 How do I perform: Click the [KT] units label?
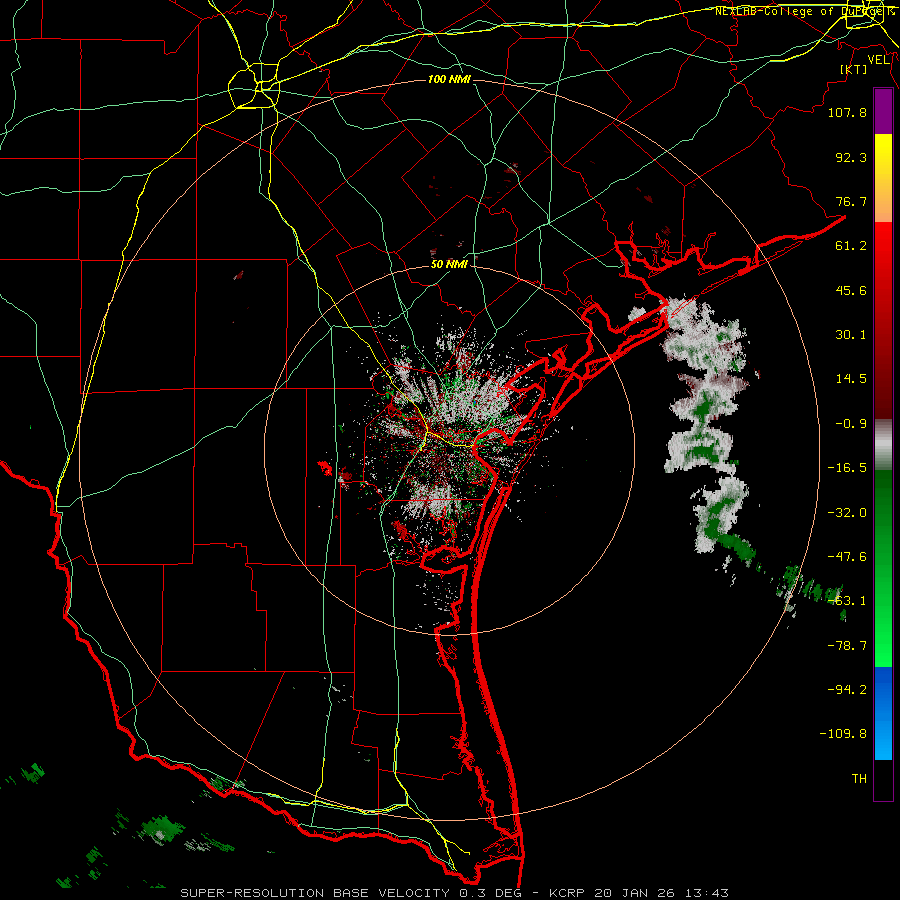click(x=854, y=69)
